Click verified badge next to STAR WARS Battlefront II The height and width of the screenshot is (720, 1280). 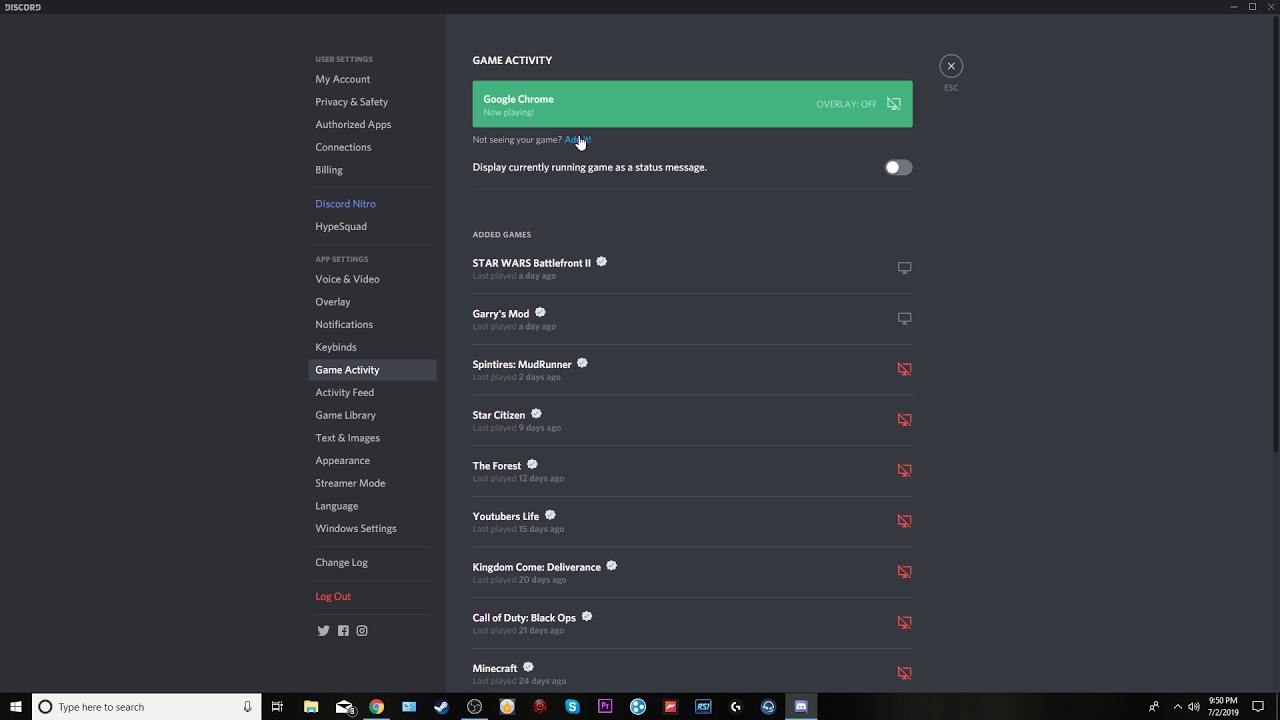pyautogui.click(x=602, y=262)
